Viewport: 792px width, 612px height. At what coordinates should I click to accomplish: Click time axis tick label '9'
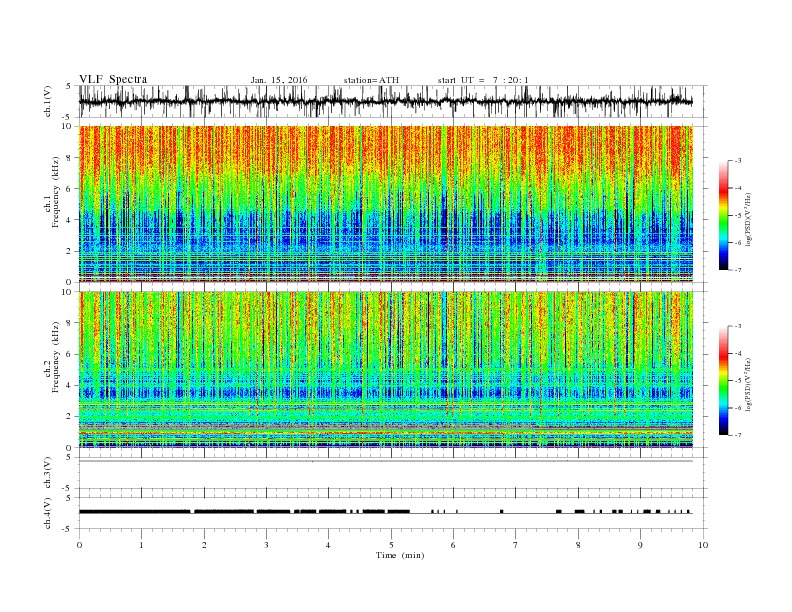tap(640, 545)
